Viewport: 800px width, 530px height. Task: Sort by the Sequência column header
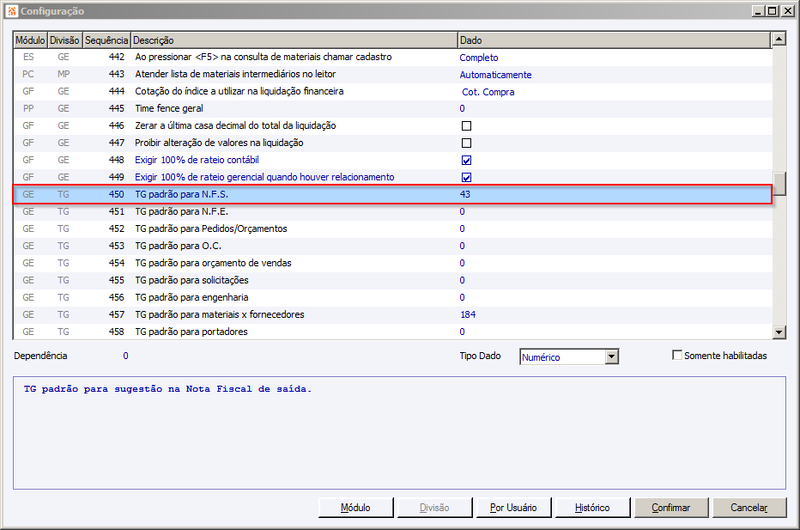[x=106, y=40]
